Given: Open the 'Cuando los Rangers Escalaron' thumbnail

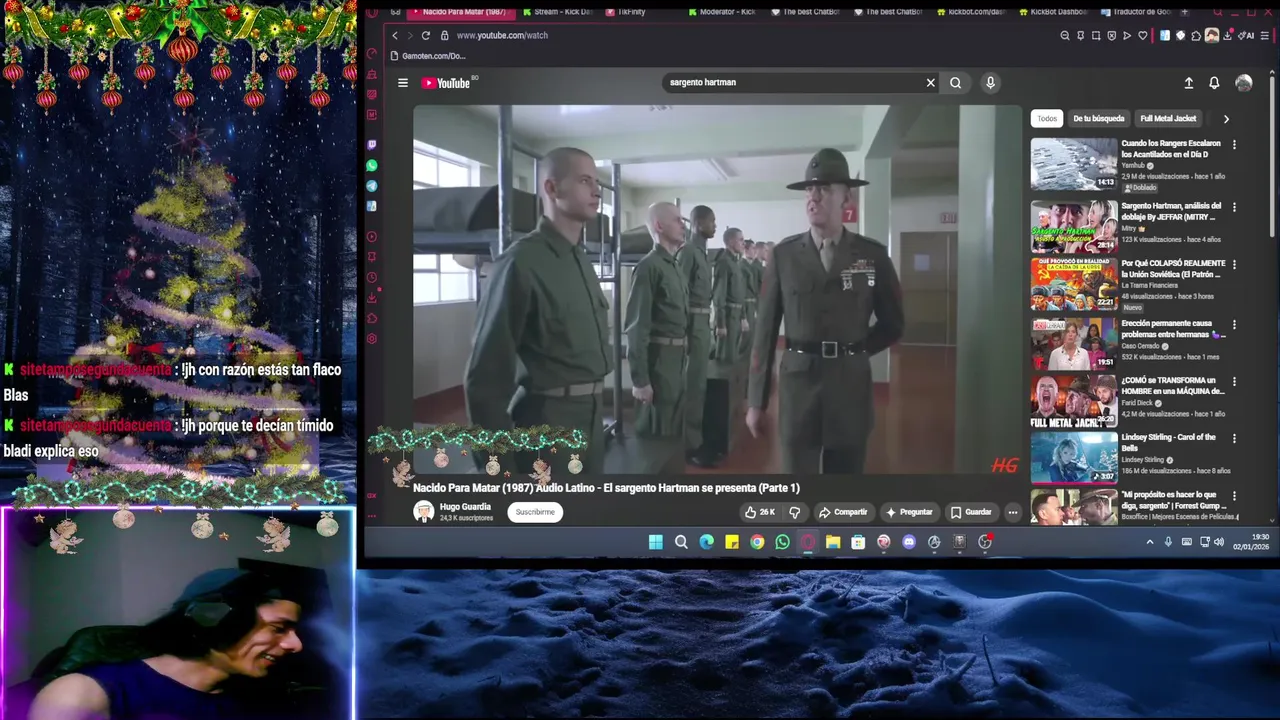Looking at the screenshot, I should (1074, 164).
